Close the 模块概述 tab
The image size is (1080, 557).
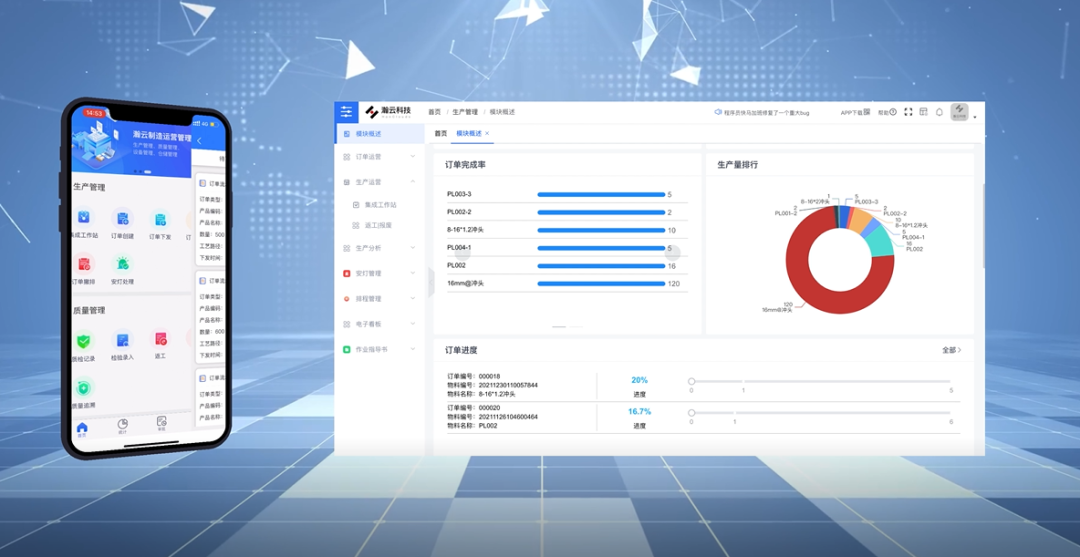click(x=488, y=133)
